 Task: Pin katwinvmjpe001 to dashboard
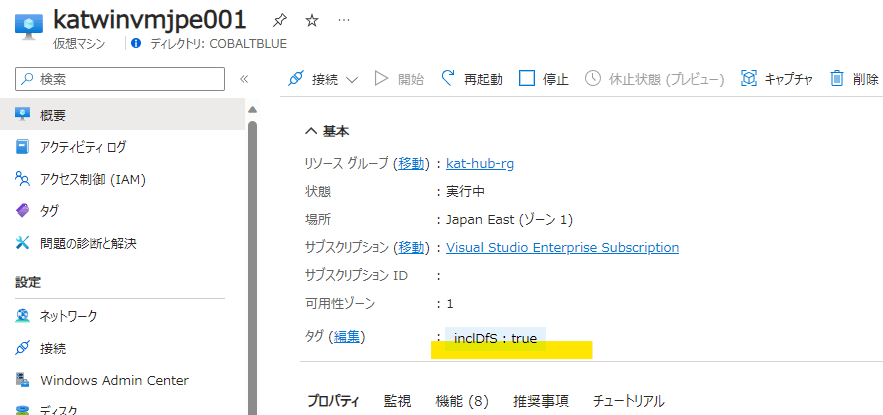[x=278, y=21]
